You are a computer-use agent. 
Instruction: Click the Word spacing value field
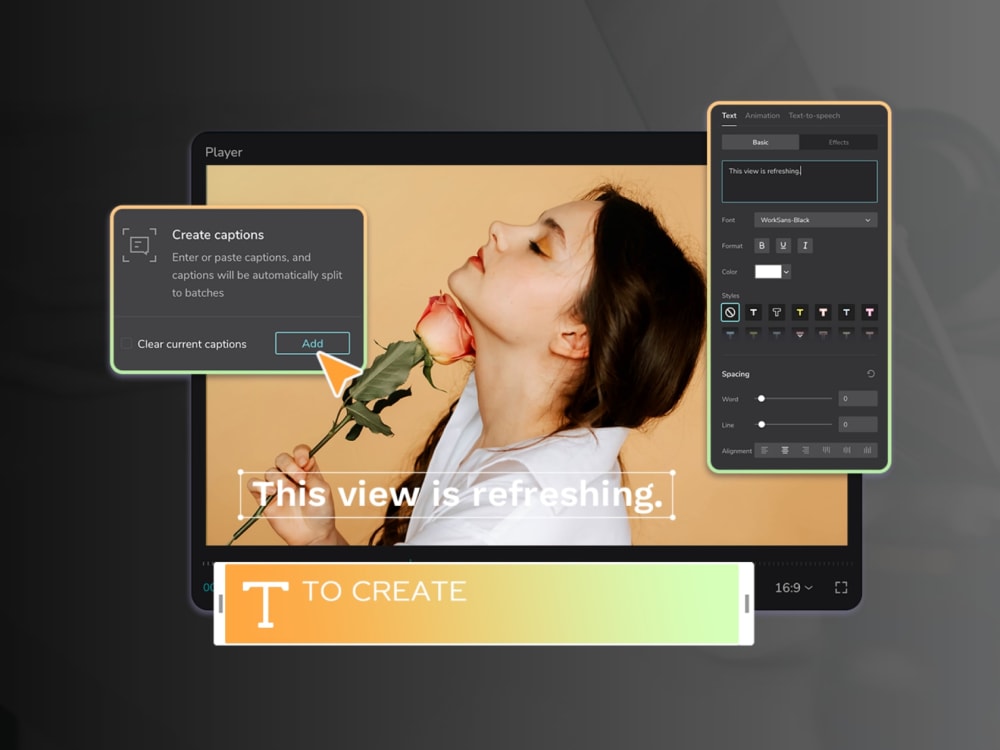pos(858,399)
